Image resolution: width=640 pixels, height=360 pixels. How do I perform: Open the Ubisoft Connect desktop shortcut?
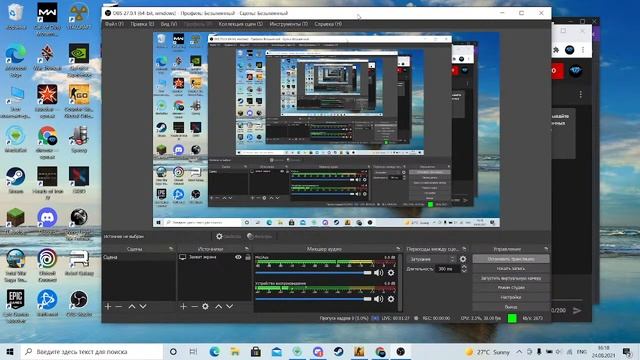pyautogui.click(x=47, y=264)
